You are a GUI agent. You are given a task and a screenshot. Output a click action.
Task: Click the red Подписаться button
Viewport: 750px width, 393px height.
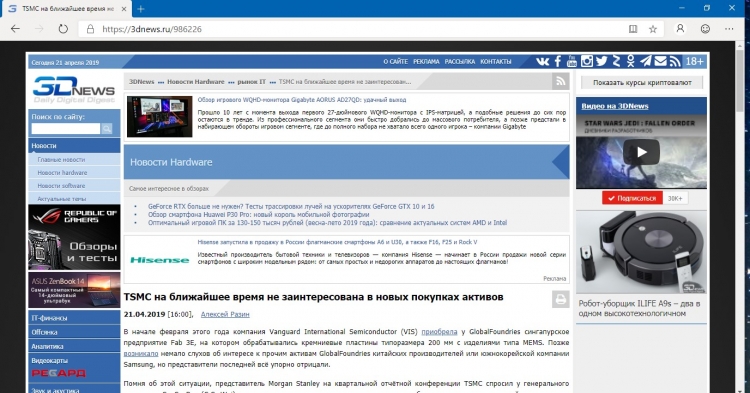tap(632, 198)
